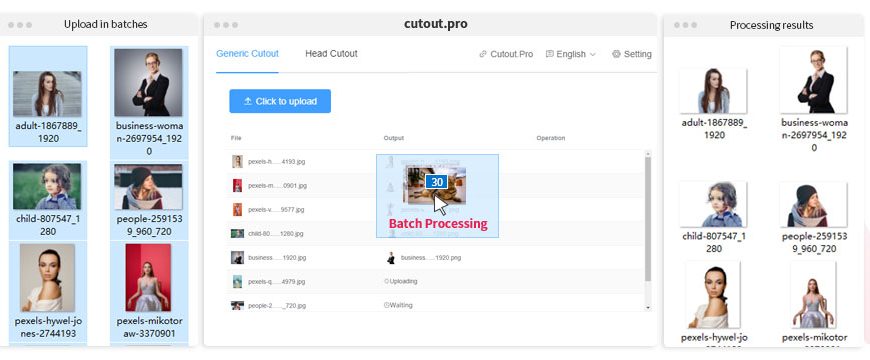Click the small red thumbnail of pexels-m...0901.jpg
870x360 pixels.
pos(237,185)
